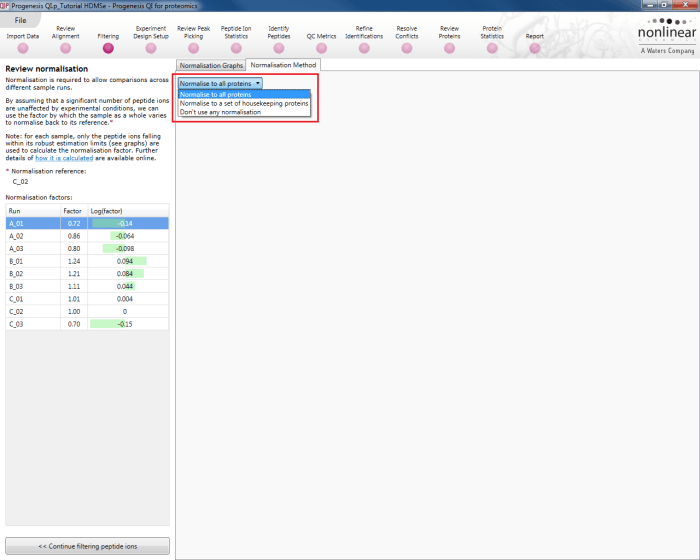Choose "Don't use any normalisation" option
The width and height of the screenshot is (700, 560).
244,112
